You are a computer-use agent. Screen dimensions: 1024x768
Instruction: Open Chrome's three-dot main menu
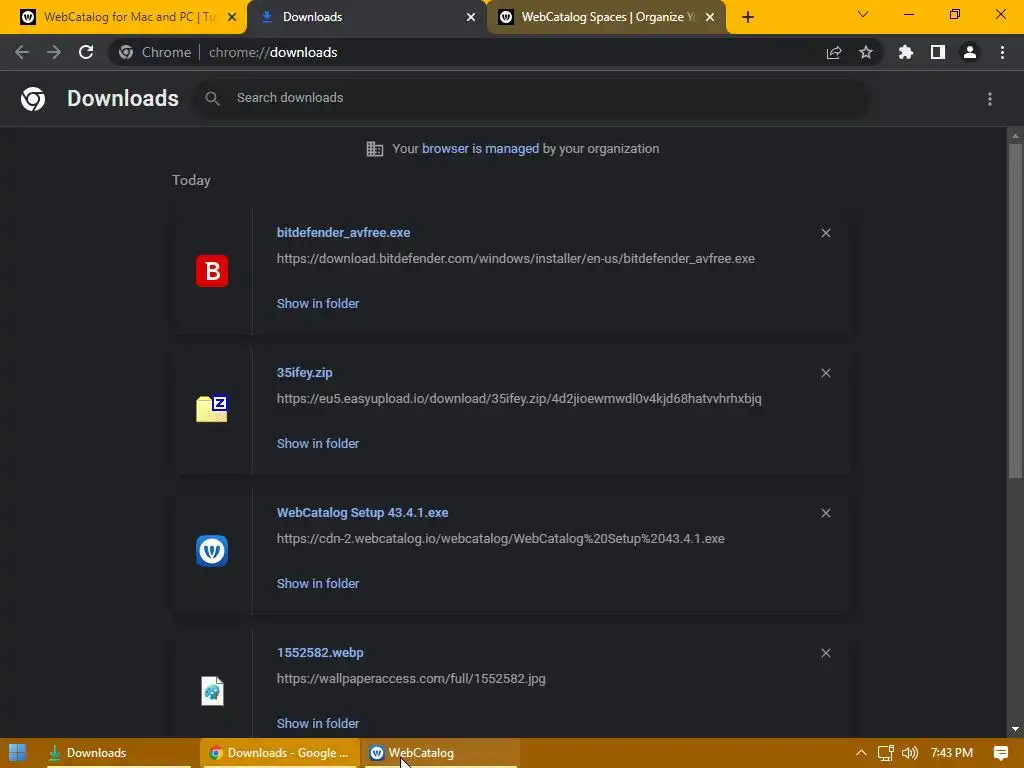click(x=1002, y=52)
